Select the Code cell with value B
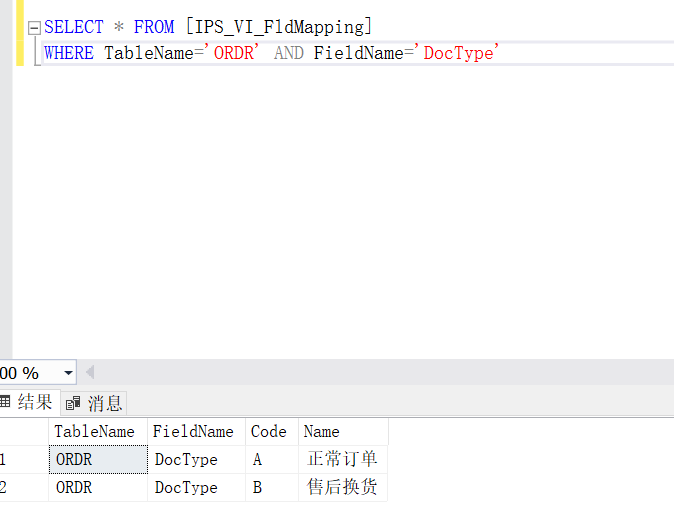 tap(272, 487)
